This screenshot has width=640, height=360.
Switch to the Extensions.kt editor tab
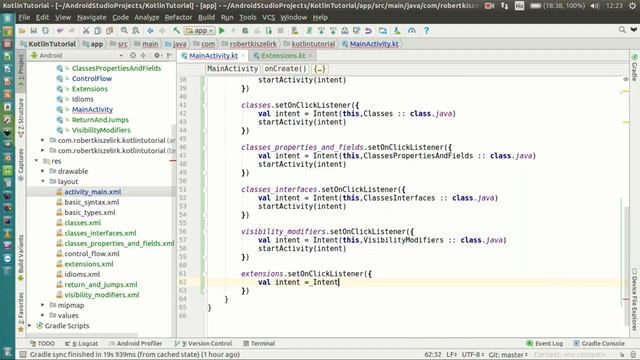[283, 56]
